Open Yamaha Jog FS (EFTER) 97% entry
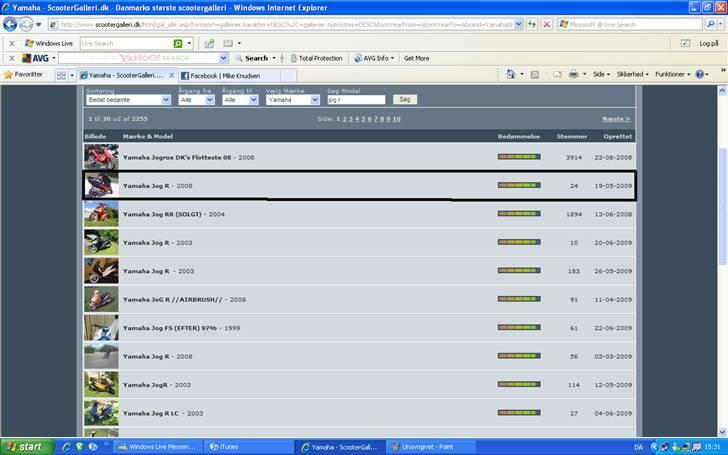 click(x=170, y=328)
